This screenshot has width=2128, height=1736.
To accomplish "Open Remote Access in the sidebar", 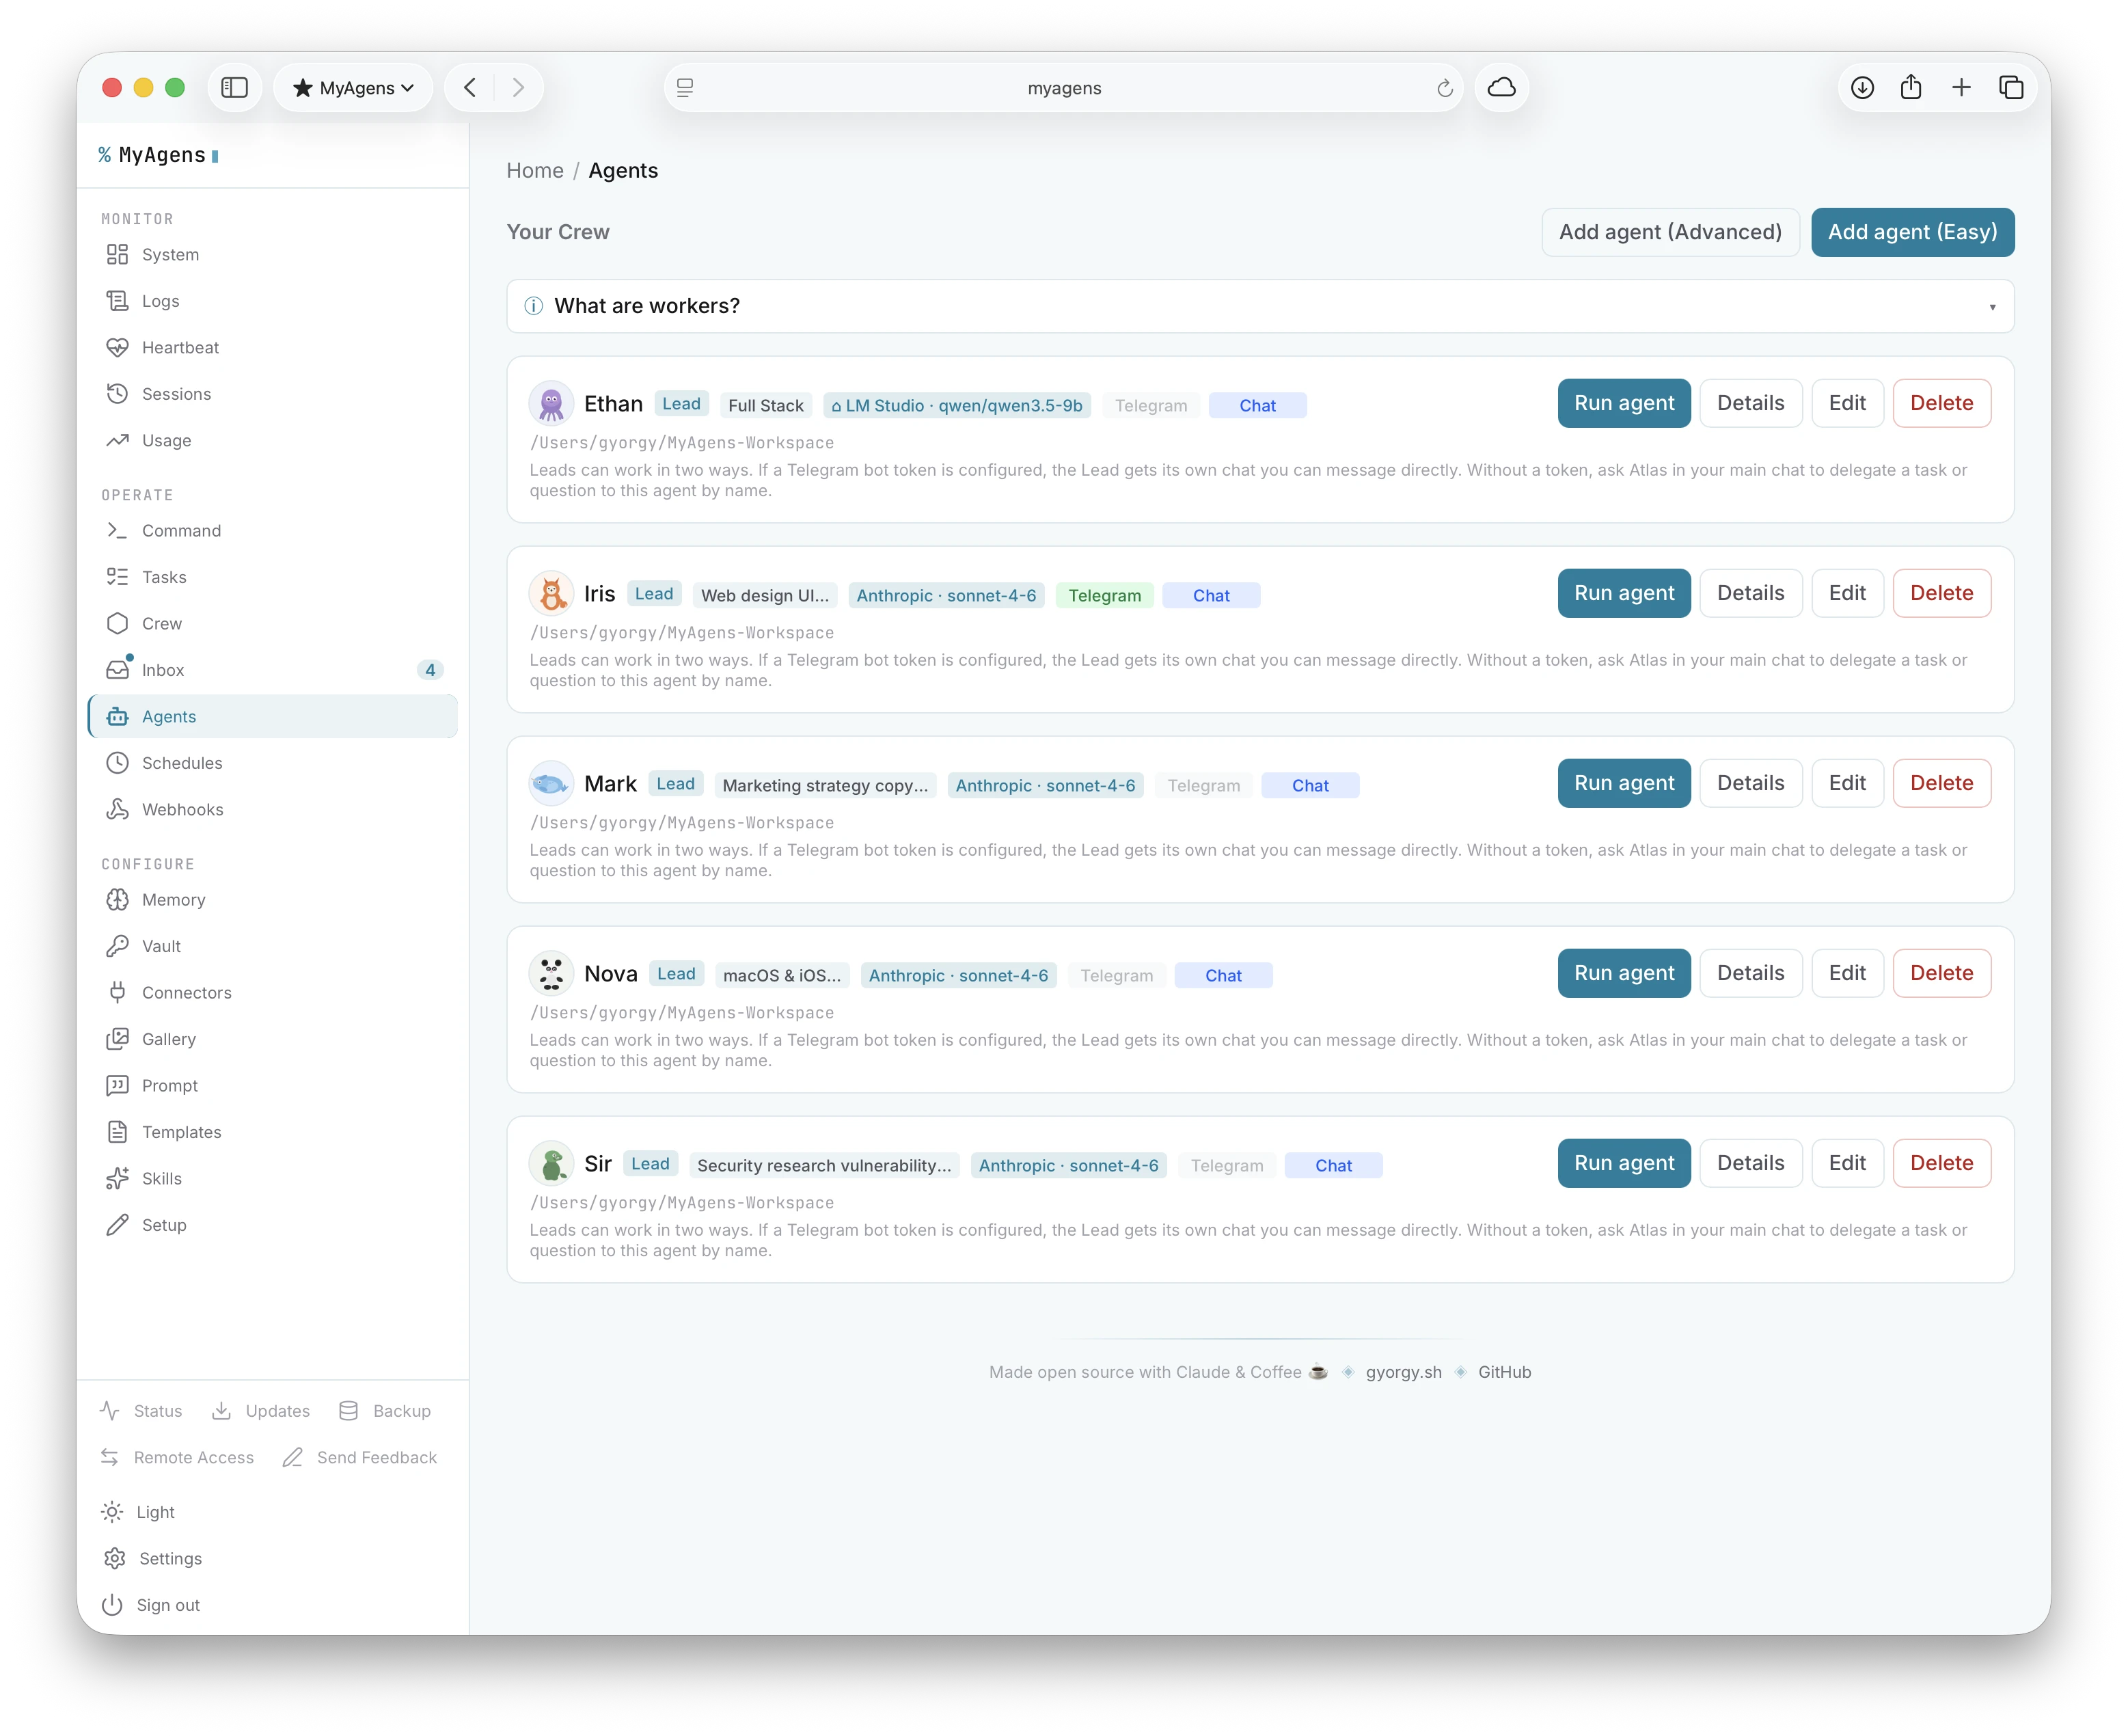I will (x=177, y=1458).
